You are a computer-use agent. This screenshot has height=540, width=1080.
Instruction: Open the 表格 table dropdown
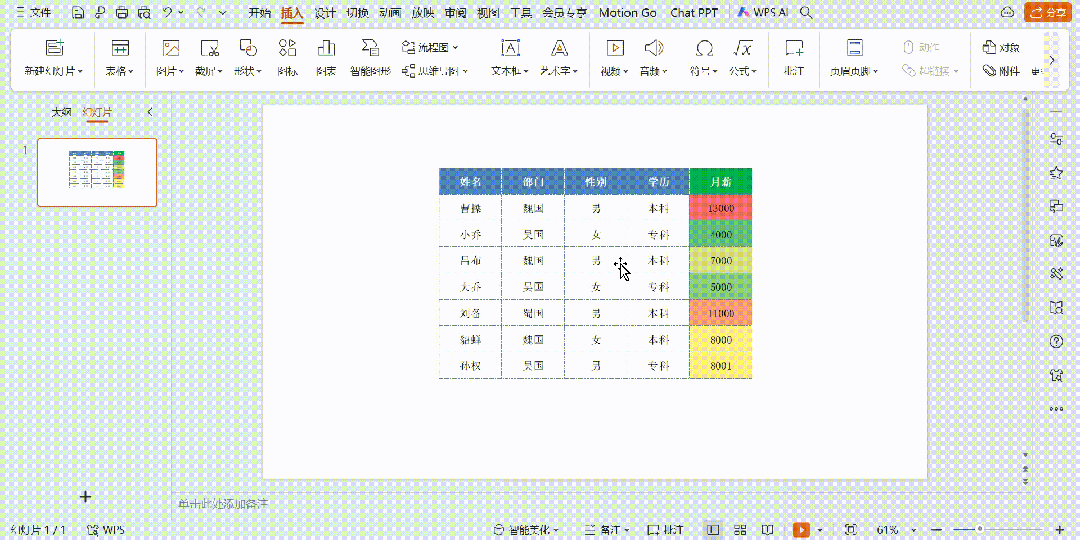(x=120, y=71)
